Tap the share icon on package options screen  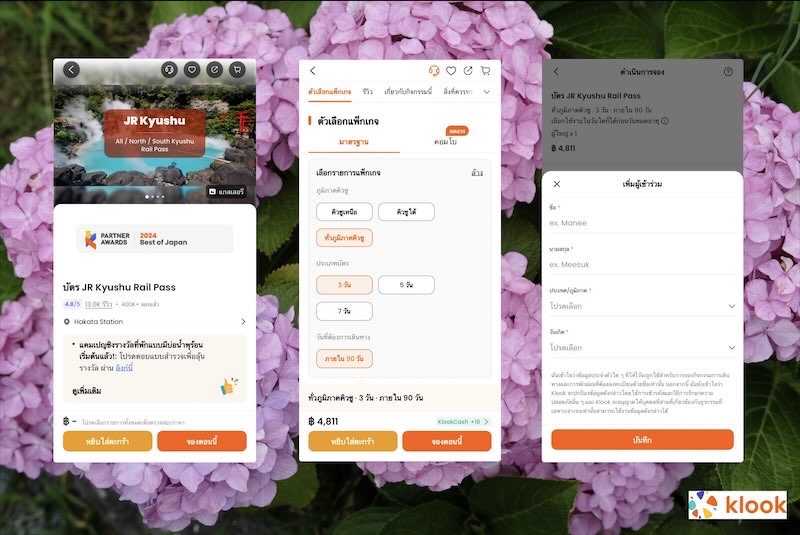coord(468,71)
